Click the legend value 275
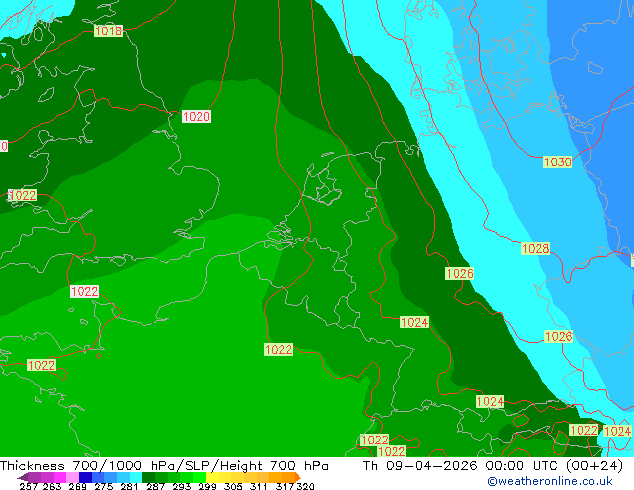The height and width of the screenshot is (490, 634). click(x=104, y=486)
